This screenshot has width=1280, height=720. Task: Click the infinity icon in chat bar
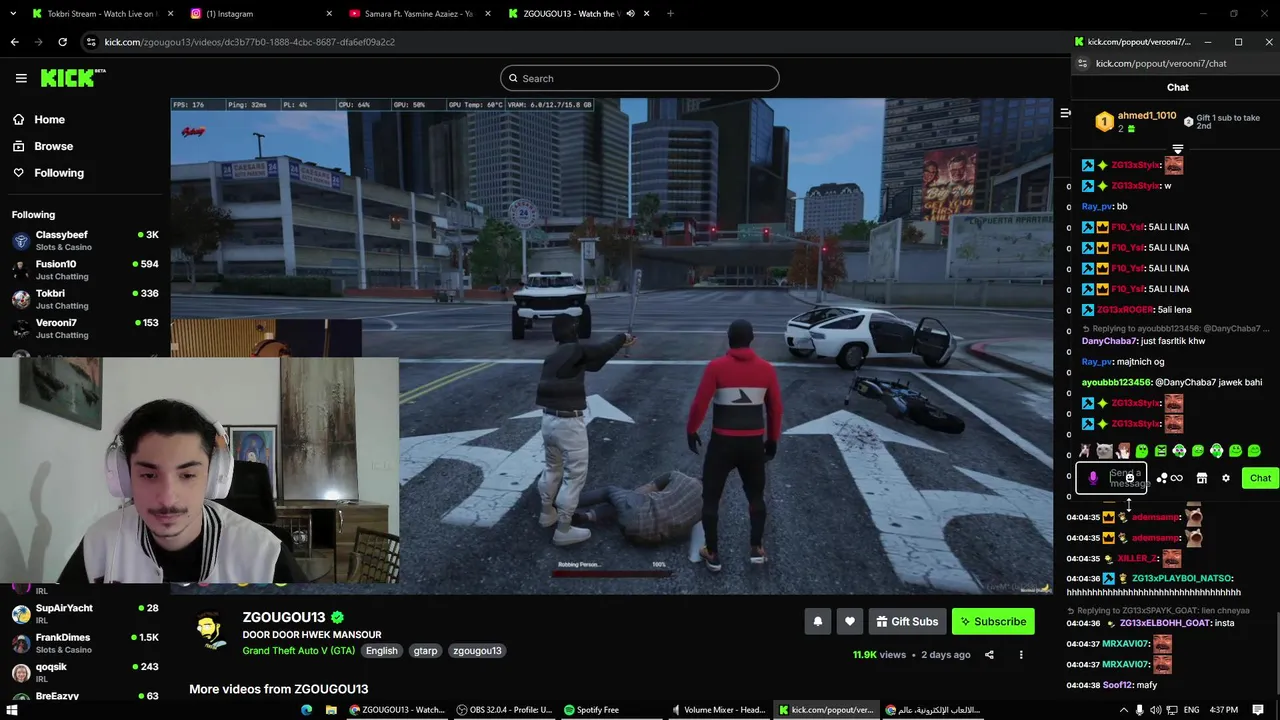[x=1177, y=478]
